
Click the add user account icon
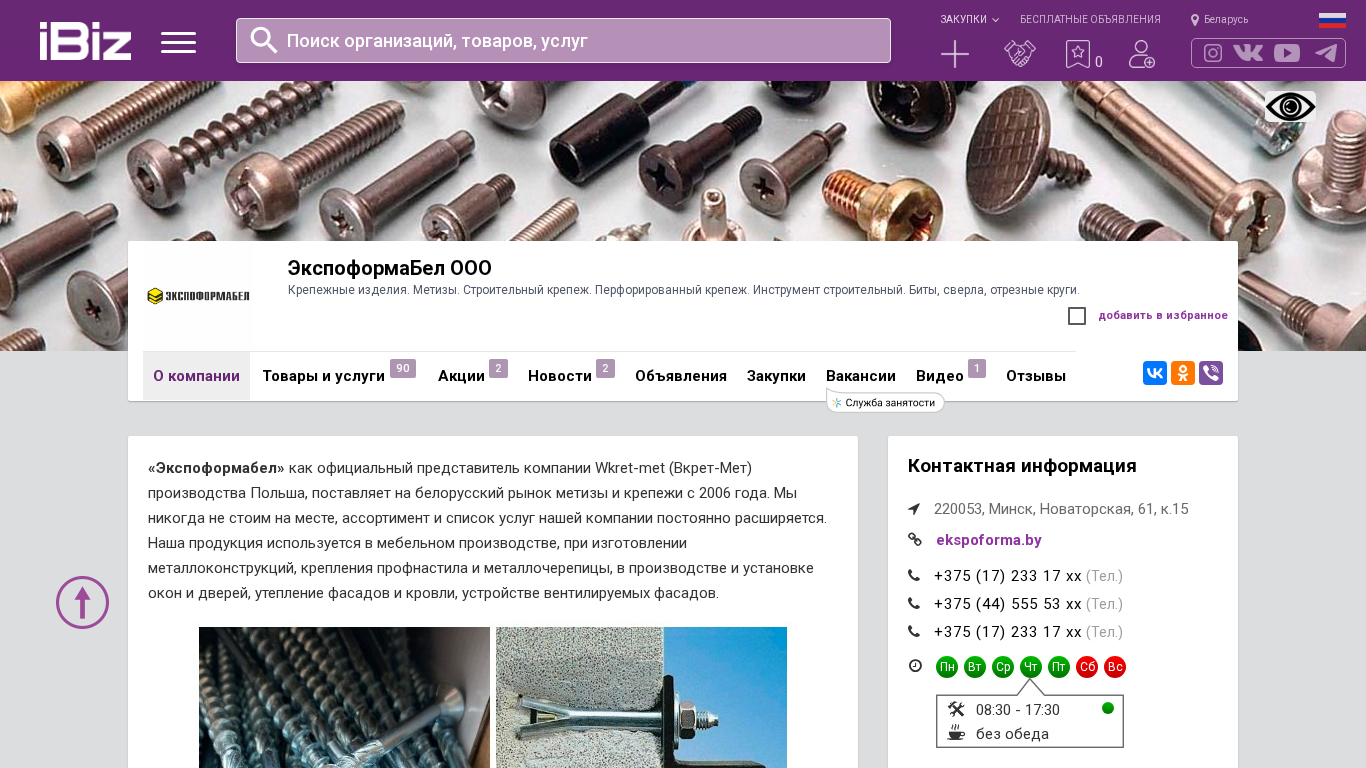coord(1141,54)
